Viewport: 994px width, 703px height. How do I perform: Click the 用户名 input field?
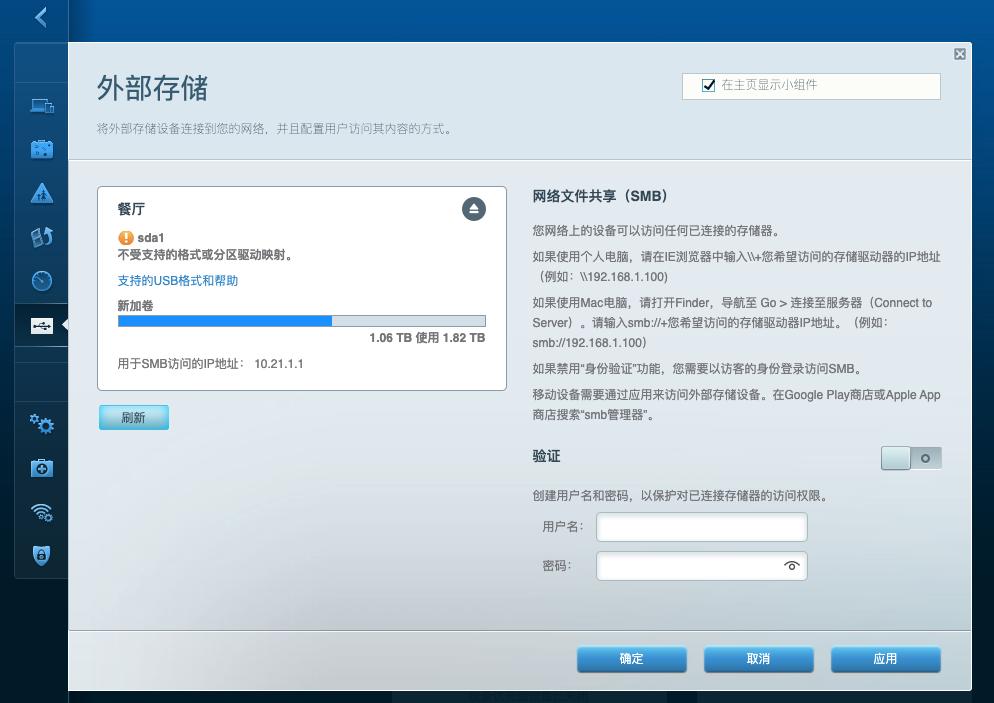701,527
